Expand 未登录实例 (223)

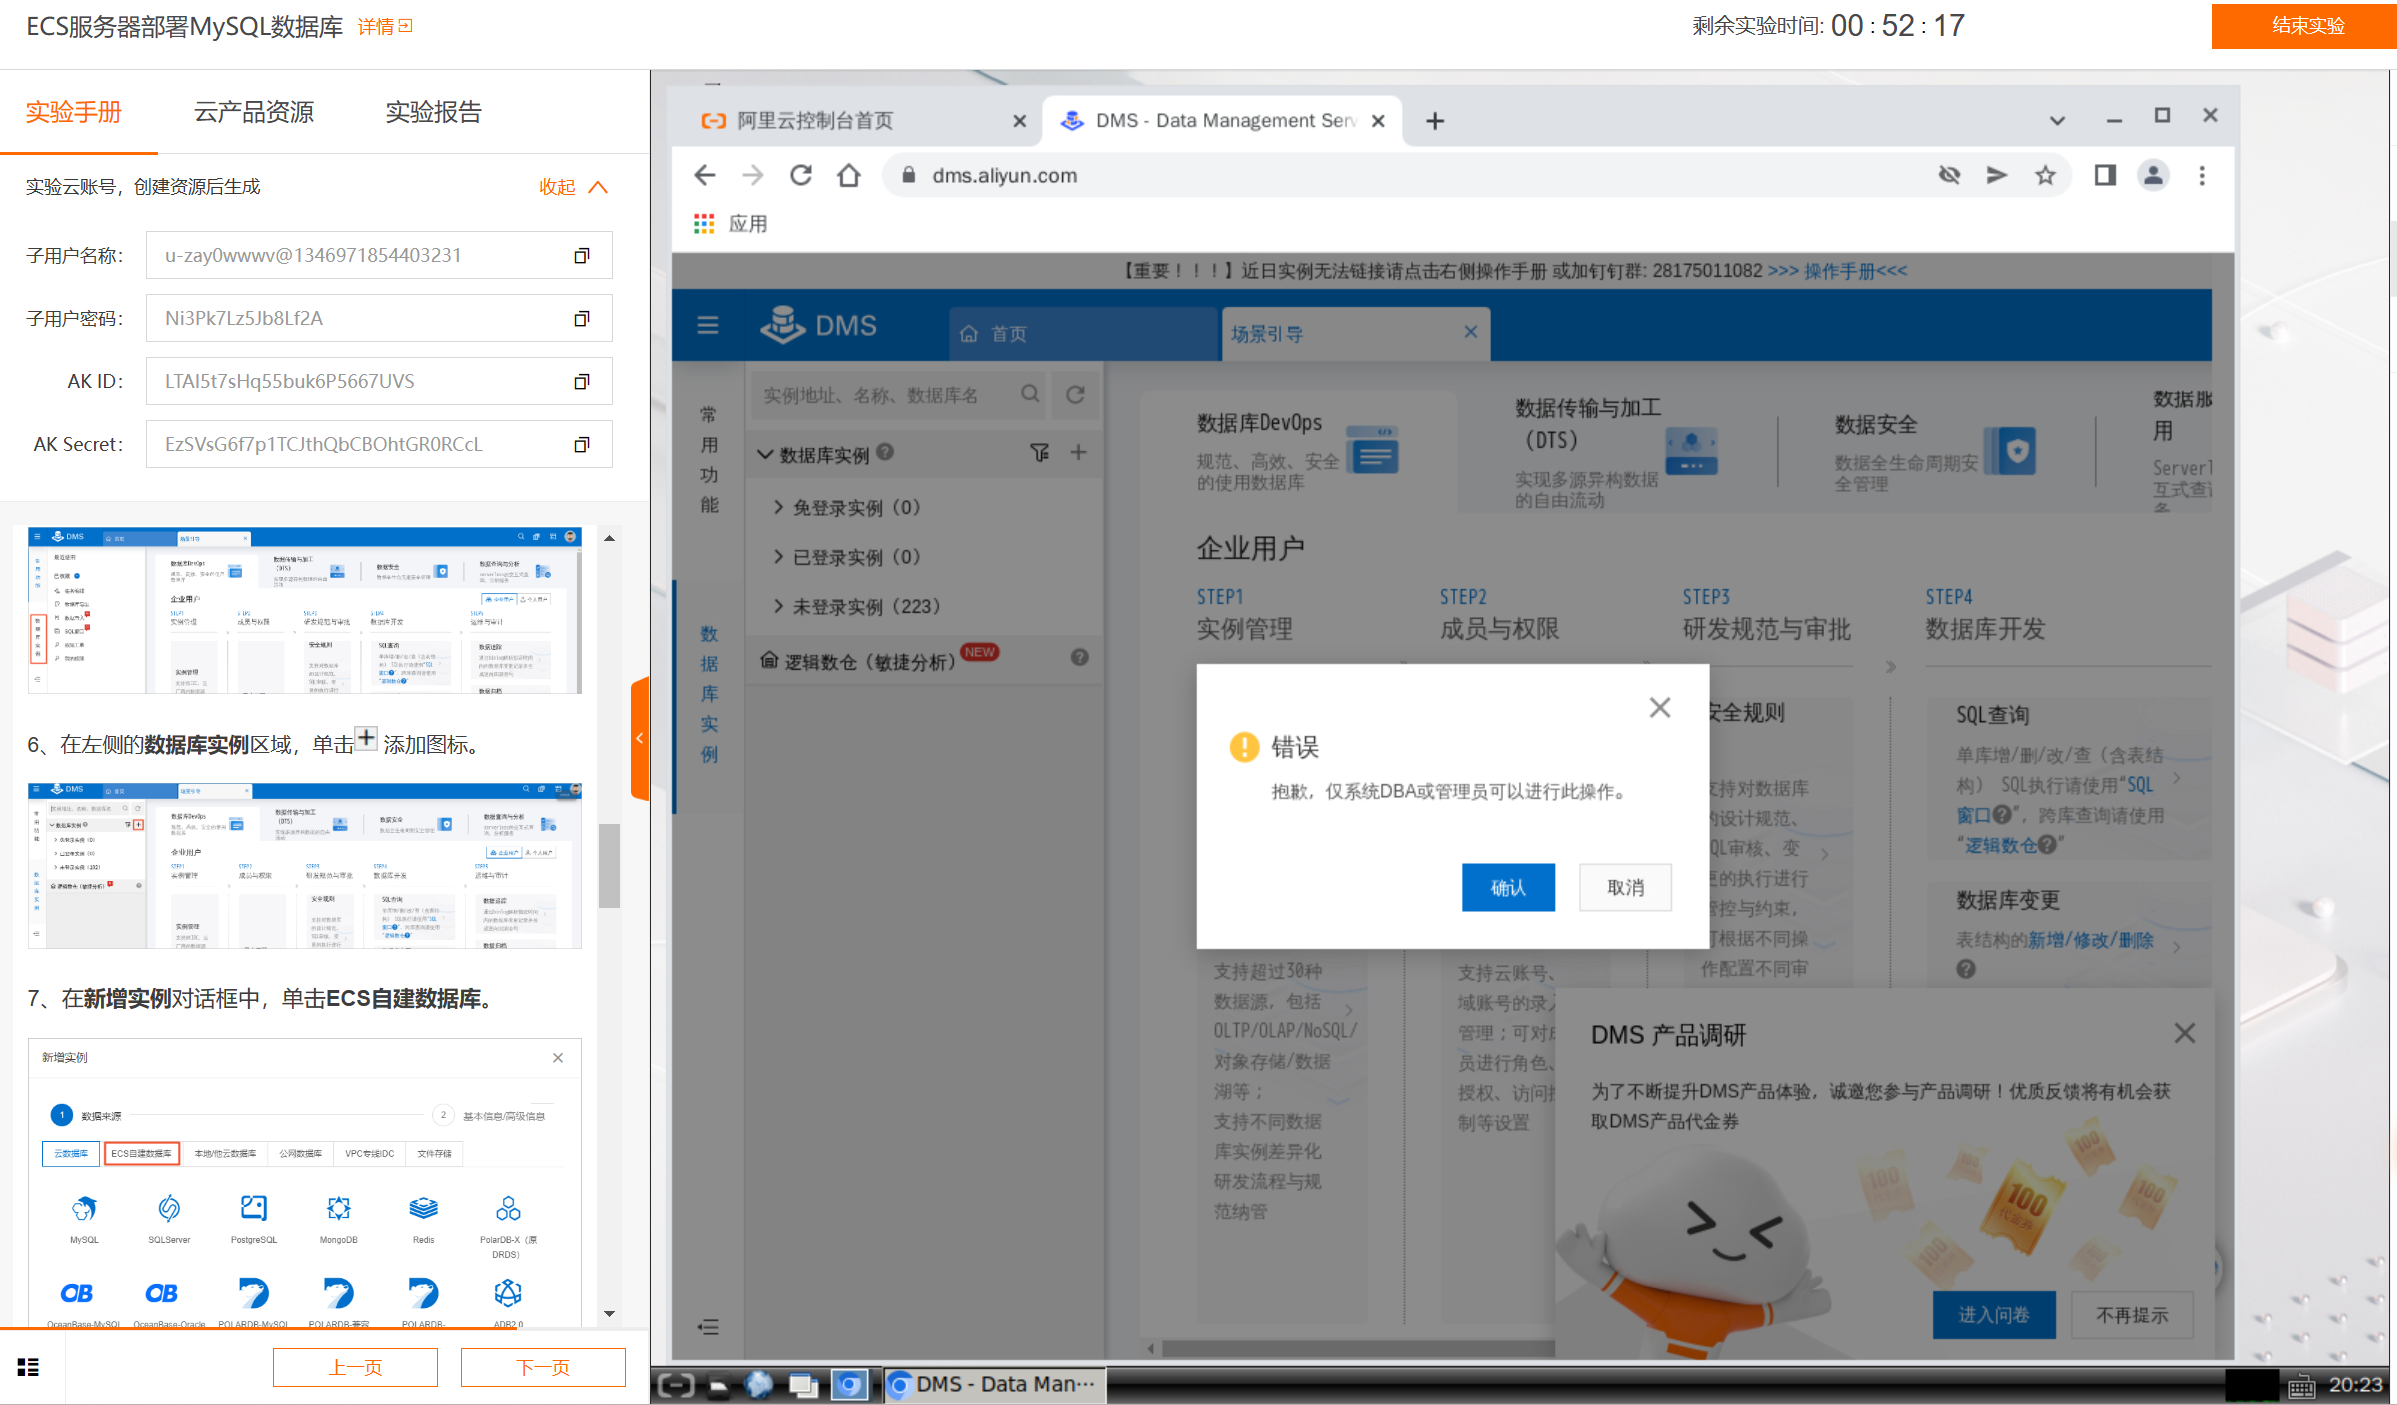coord(778,606)
